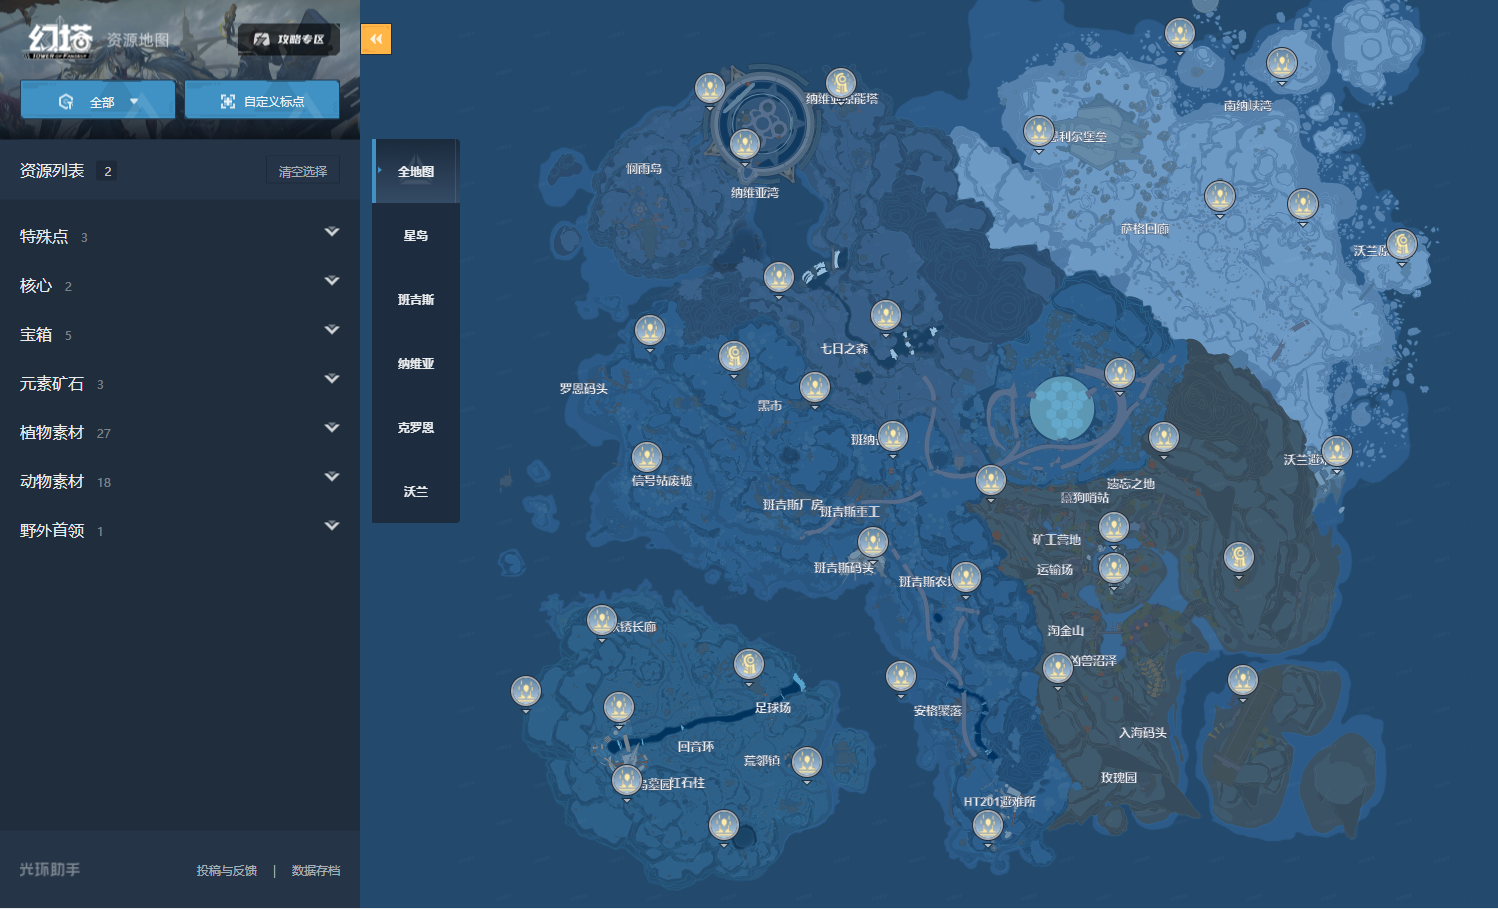Click the 回音环 map label

click(x=696, y=747)
